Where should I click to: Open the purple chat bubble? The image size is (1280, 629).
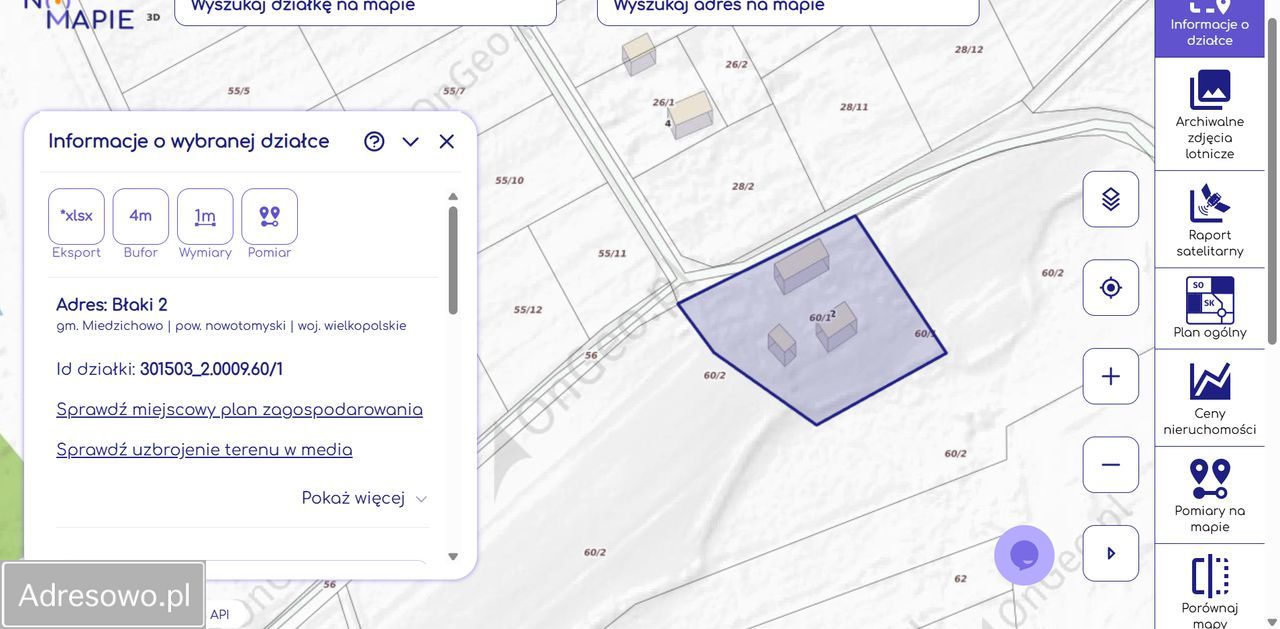(x=1024, y=555)
